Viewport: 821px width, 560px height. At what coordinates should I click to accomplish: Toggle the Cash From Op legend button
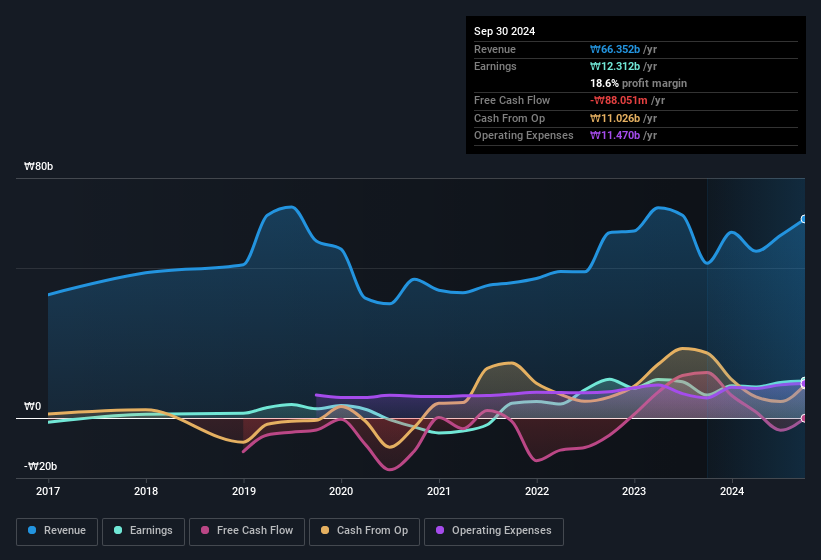point(364,531)
